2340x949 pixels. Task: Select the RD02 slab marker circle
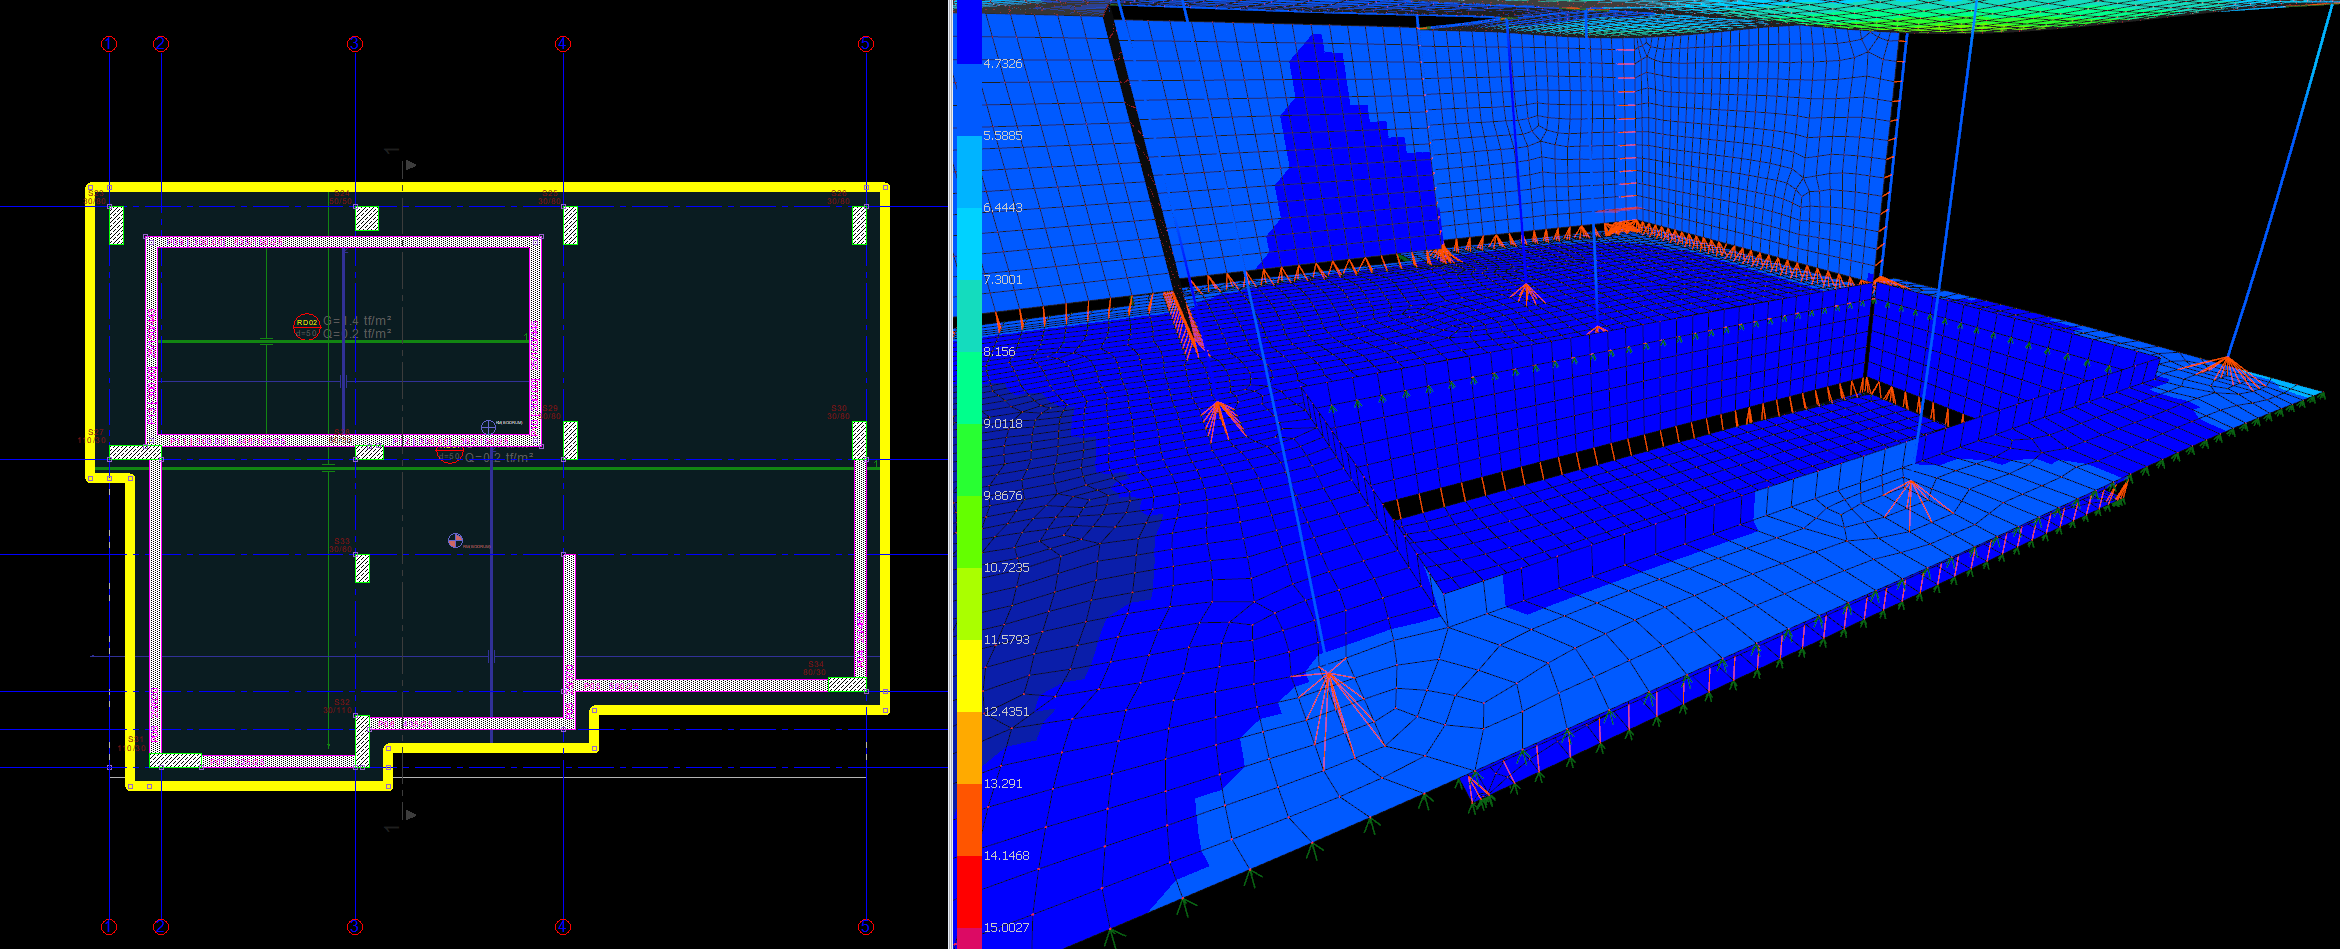pos(307,326)
